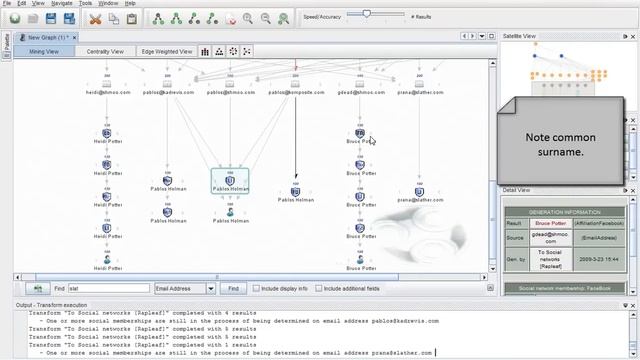The height and width of the screenshot is (360, 640).
Task: Select the New Graph (1) document tab
Action: pos(46,38)
